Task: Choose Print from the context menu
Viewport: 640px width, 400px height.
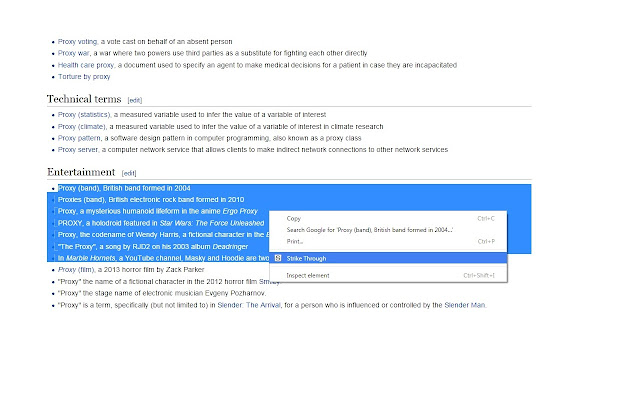Action: pos(295,241)
